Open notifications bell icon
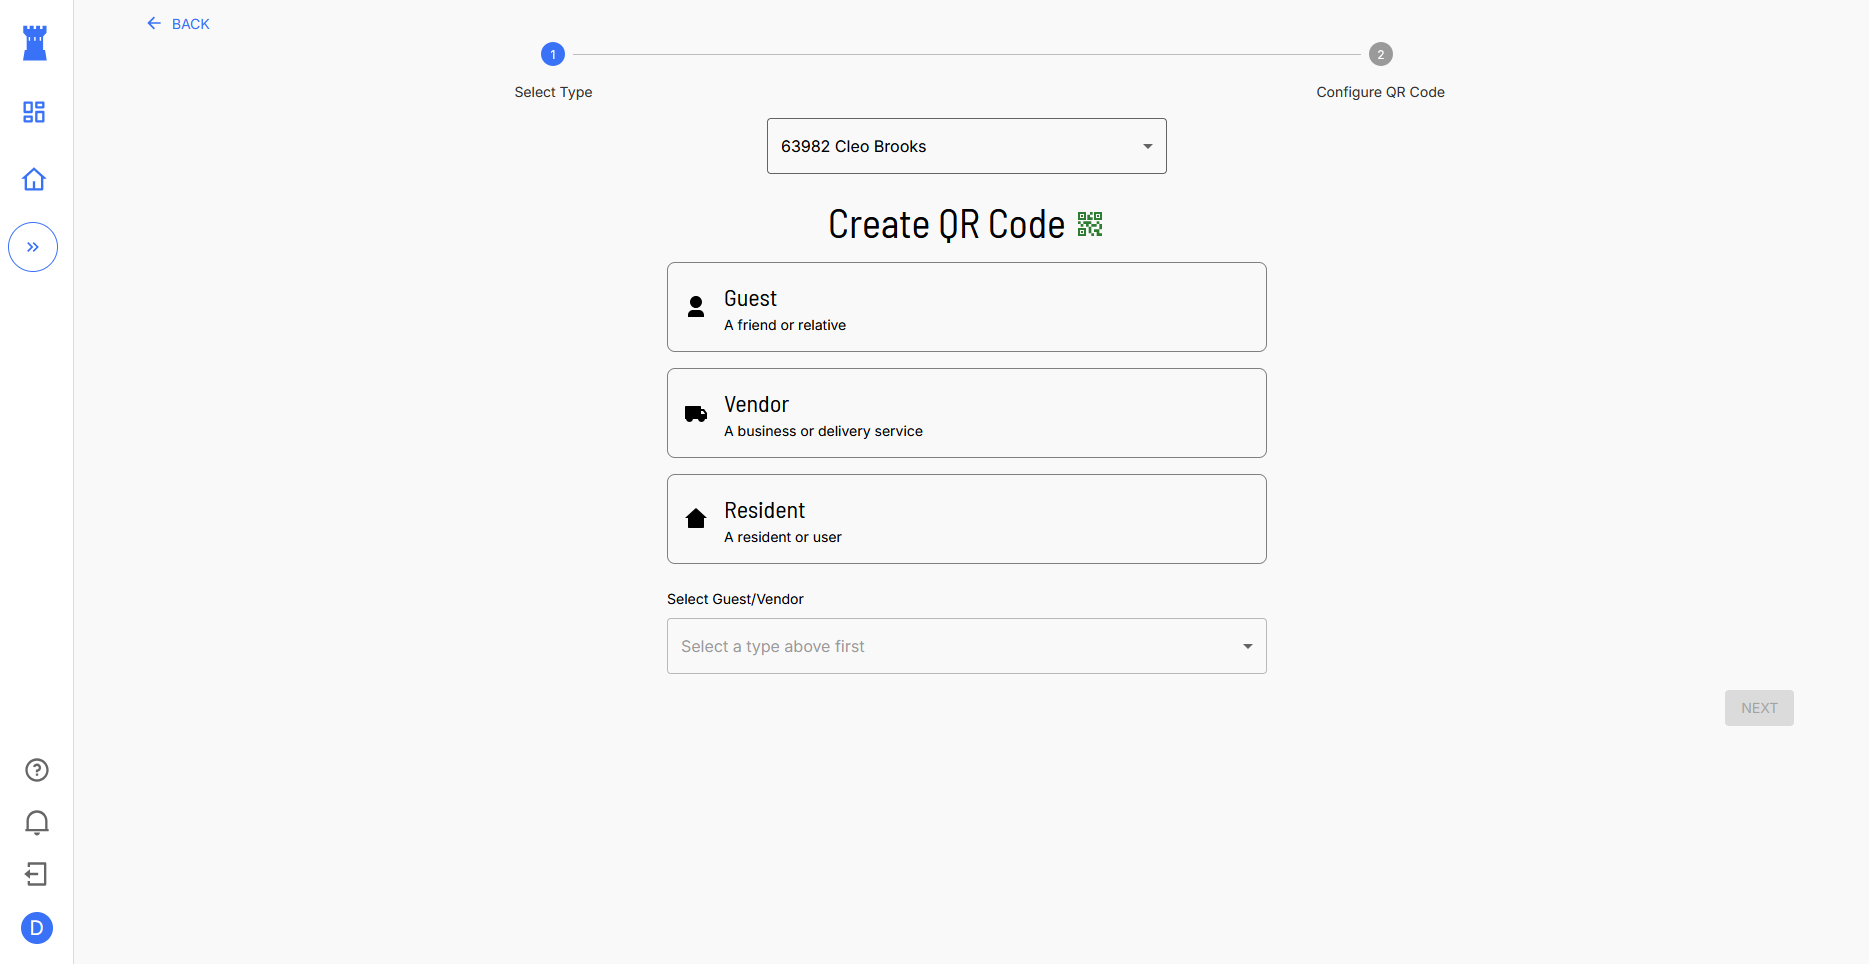Viewport: 1869px width, 964px height. click(37, 822)
